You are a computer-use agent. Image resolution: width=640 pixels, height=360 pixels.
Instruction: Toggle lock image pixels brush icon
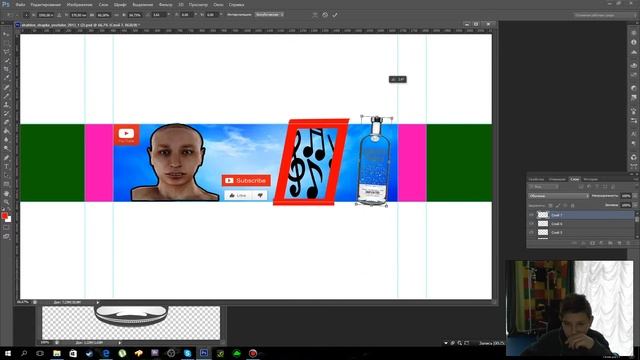[558, 205]
